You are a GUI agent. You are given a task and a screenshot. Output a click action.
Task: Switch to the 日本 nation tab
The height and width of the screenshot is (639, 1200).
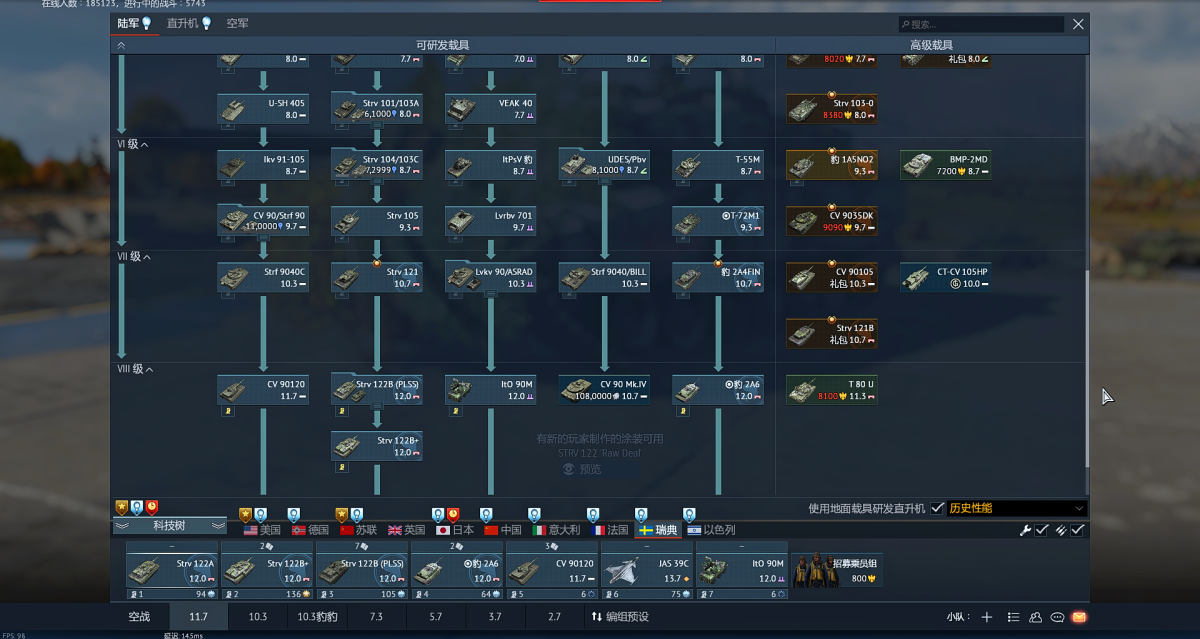[x=455, y=530]
